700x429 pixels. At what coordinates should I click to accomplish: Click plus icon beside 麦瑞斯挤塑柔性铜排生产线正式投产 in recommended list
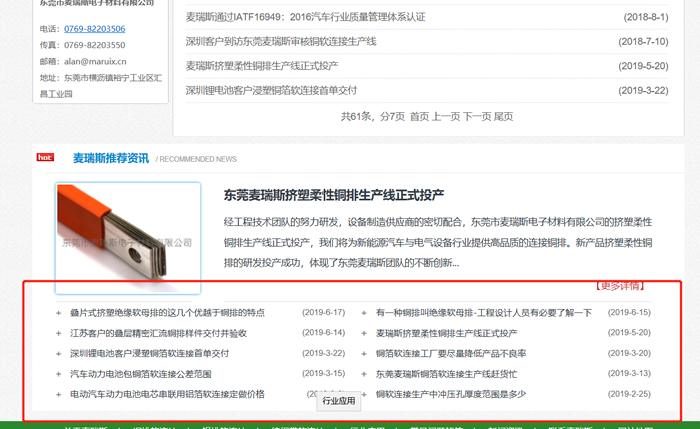(x=364, y=333)
